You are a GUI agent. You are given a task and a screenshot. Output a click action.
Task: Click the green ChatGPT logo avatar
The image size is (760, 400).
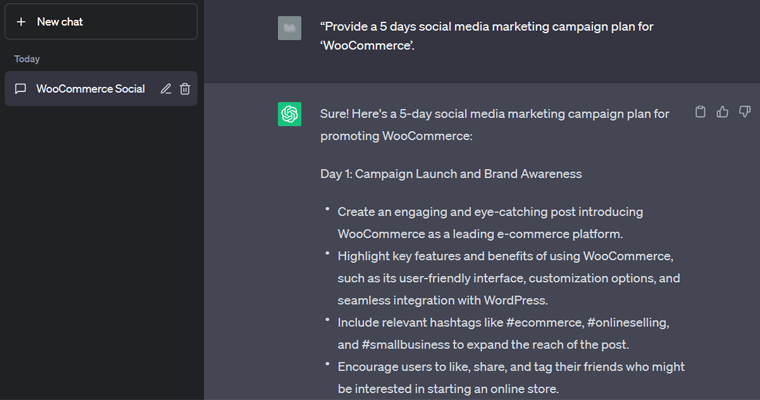click(x=289, y=114)
